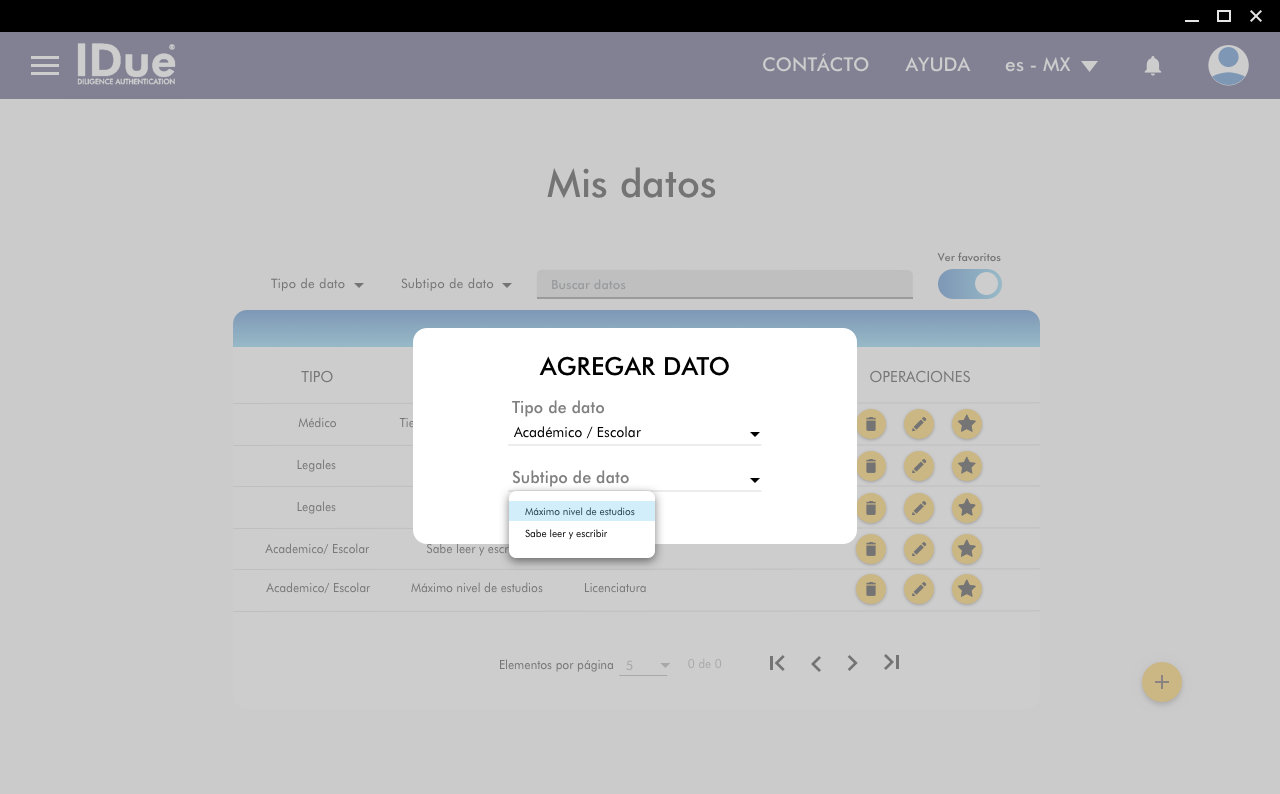This screenshot has height=794, width=1280.
Task: Change the Elementos por página selector
Action: [x=643, y=665]
